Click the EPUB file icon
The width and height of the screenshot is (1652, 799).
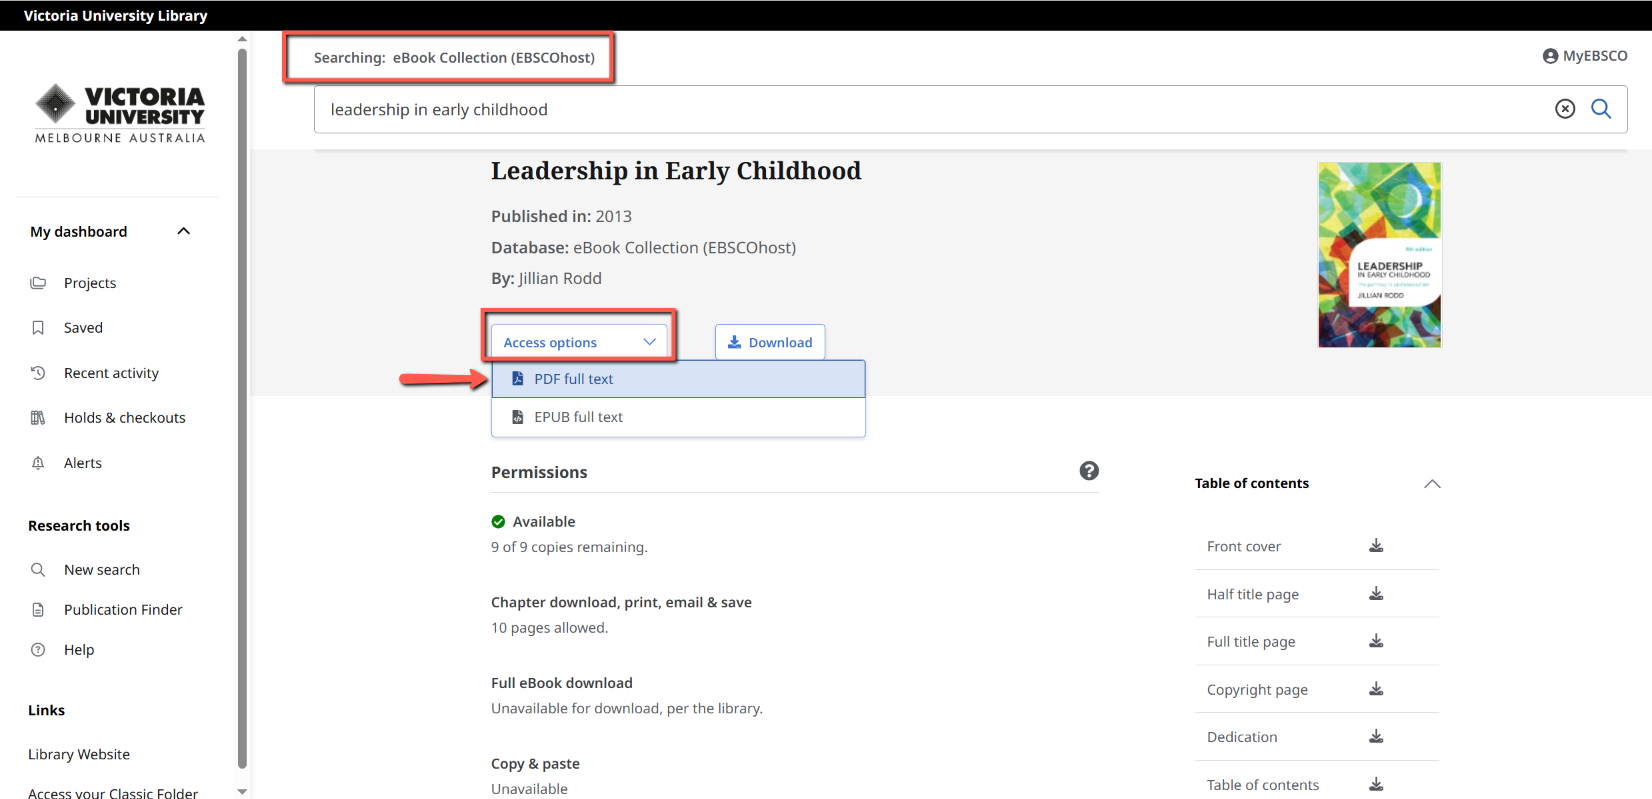point(518,417)
